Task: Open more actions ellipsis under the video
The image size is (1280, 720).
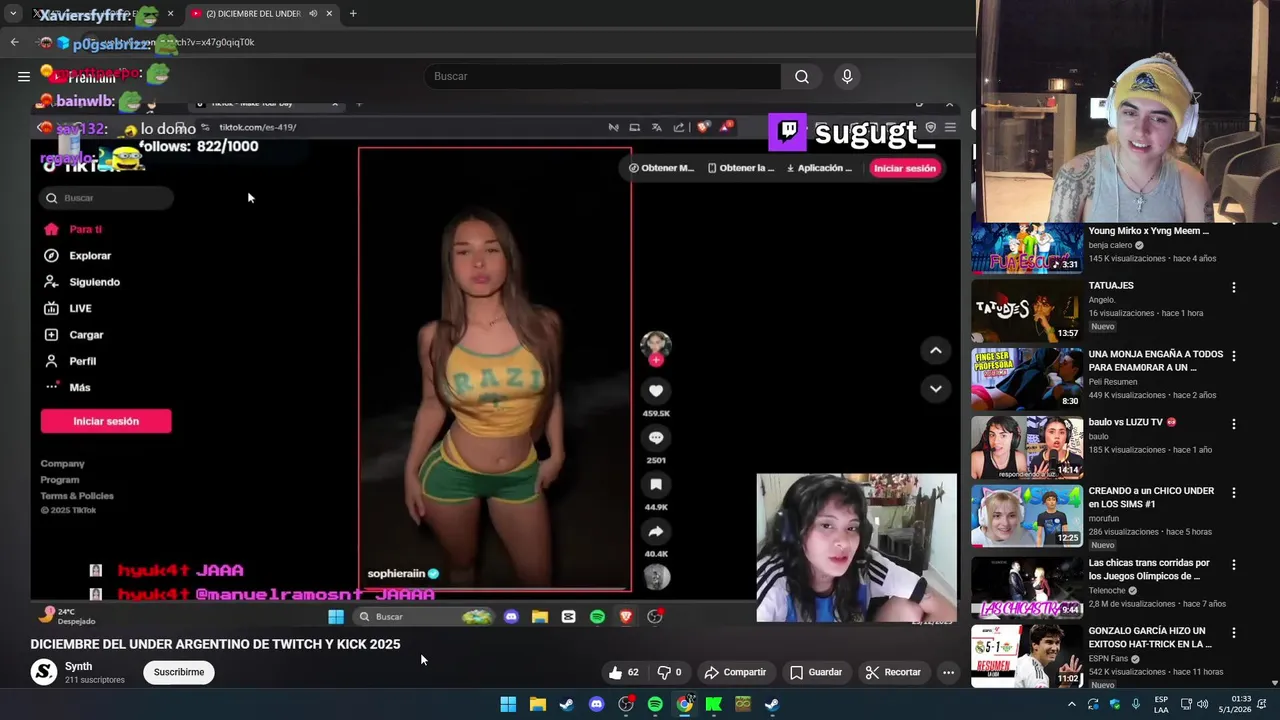Action: [948, 672]
